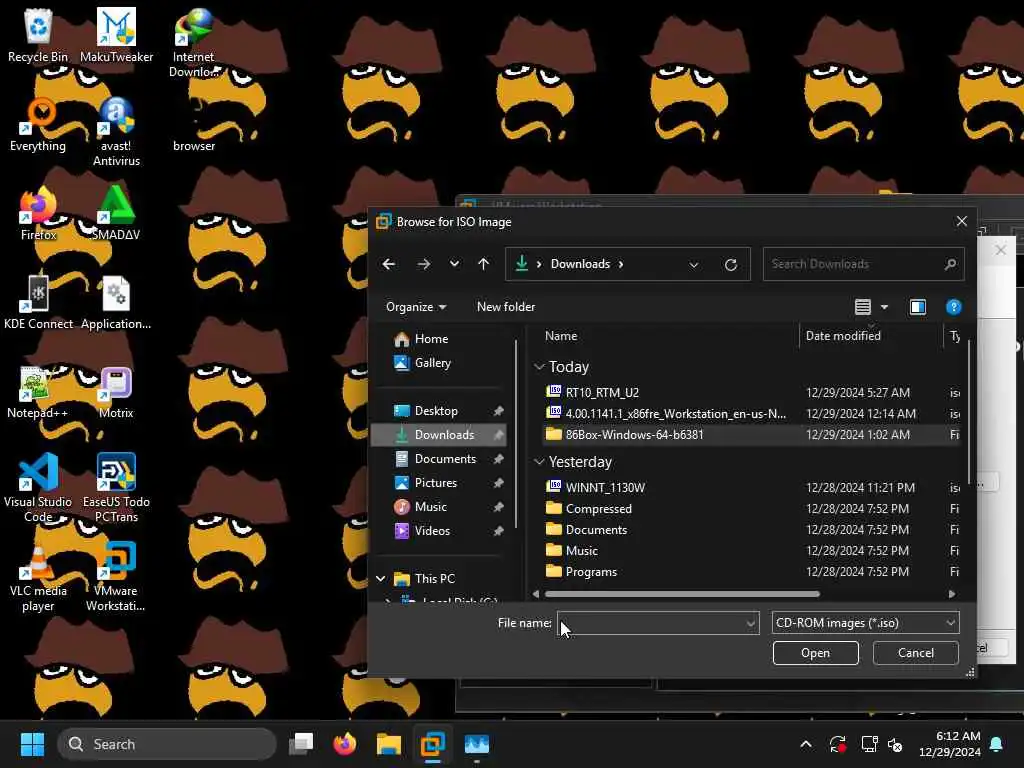Select VLC media player desktop icon
This screenshot has height=768, width=1024.
point(38,577)
